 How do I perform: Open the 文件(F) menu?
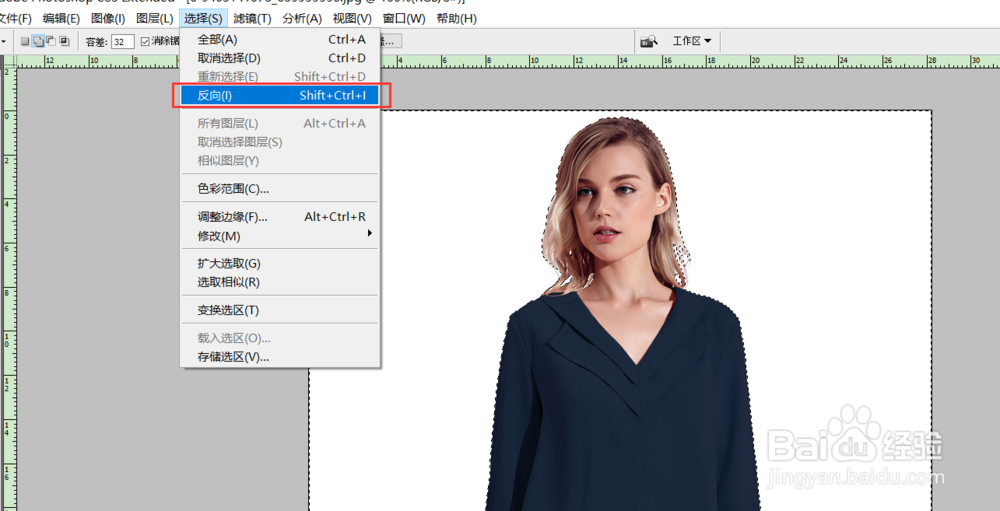[x=15, y=19]
